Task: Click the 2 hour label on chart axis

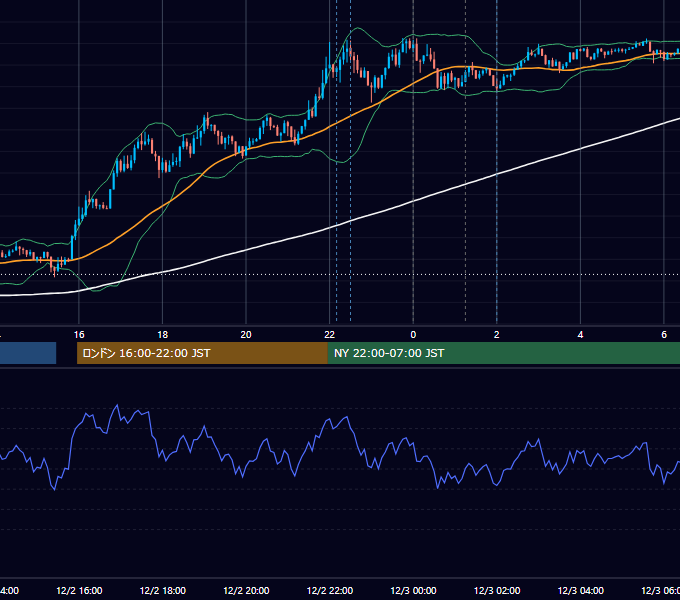Action: (x=497, y=334)
